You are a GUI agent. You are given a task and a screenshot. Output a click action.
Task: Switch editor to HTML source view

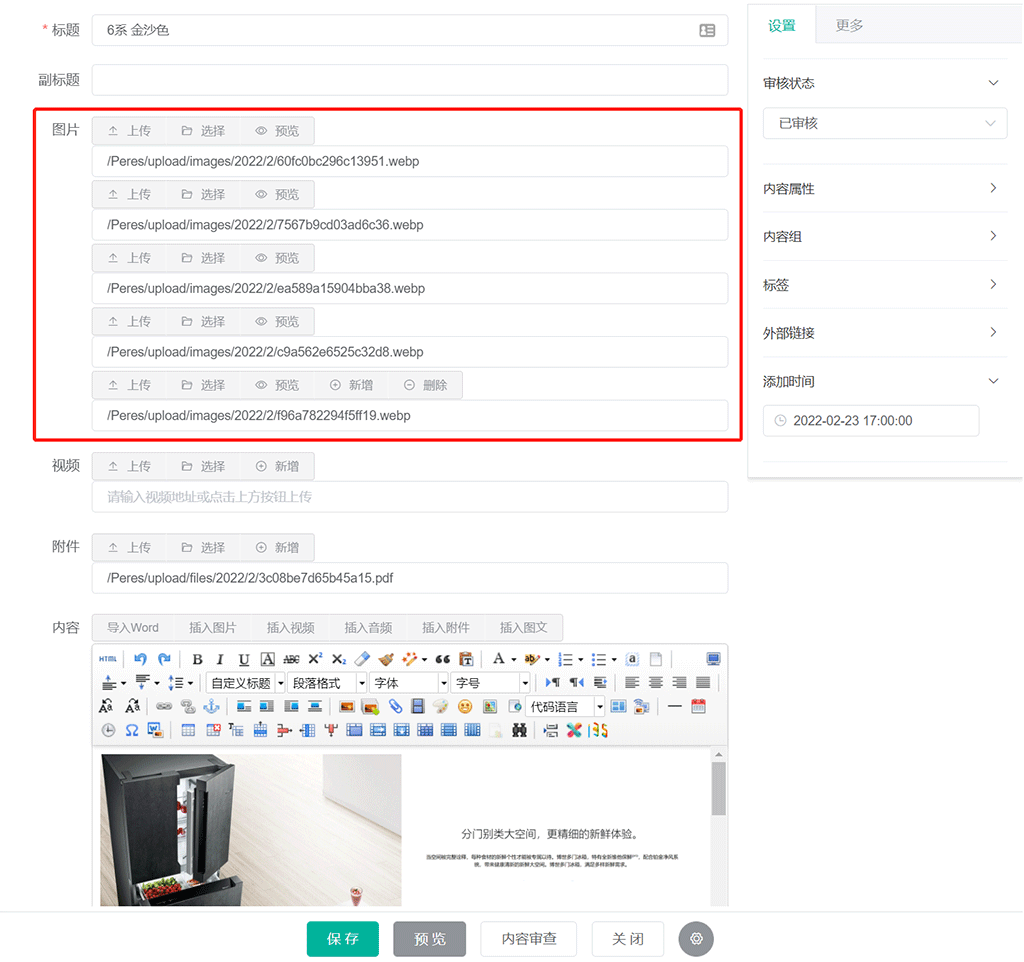108,659
